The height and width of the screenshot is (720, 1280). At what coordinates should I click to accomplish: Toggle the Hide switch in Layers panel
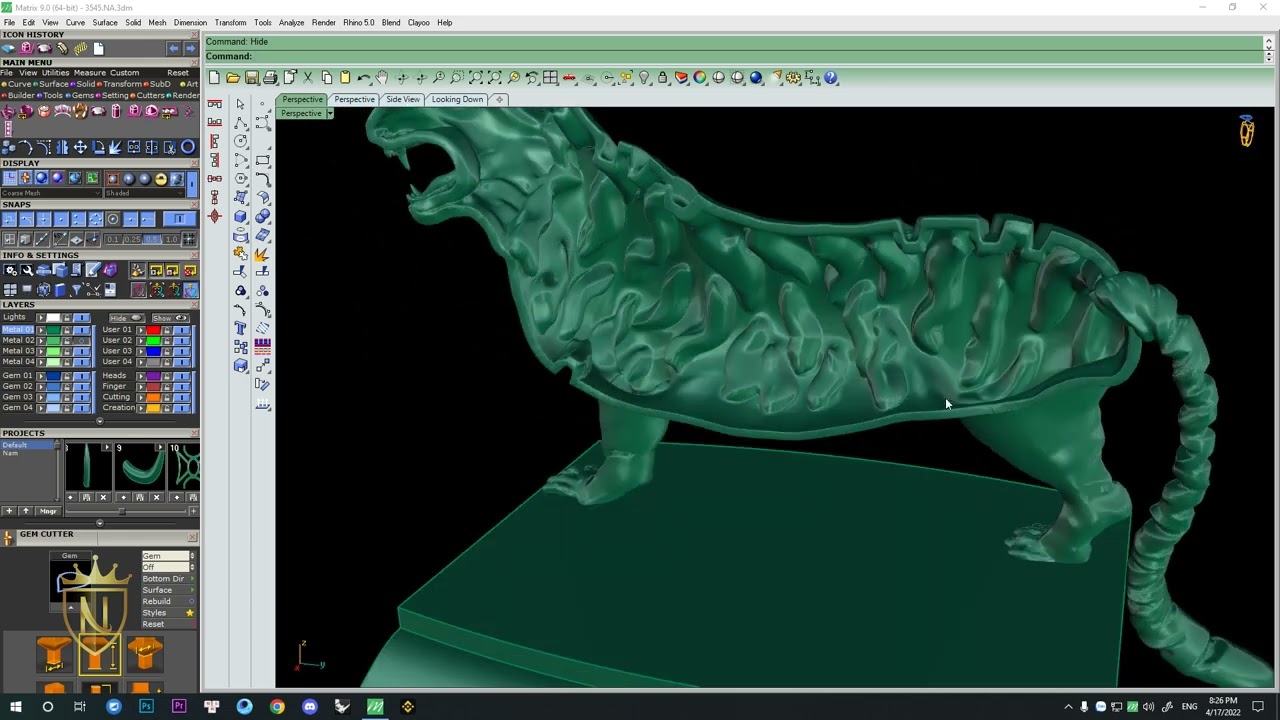127,317
